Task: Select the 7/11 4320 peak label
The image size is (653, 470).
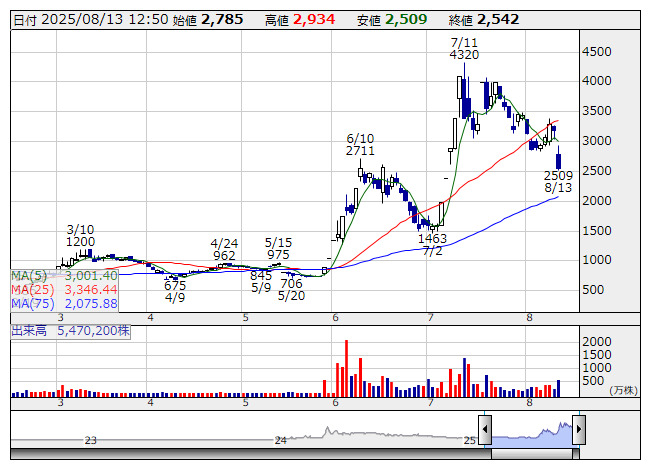Action: coord(464,49)
